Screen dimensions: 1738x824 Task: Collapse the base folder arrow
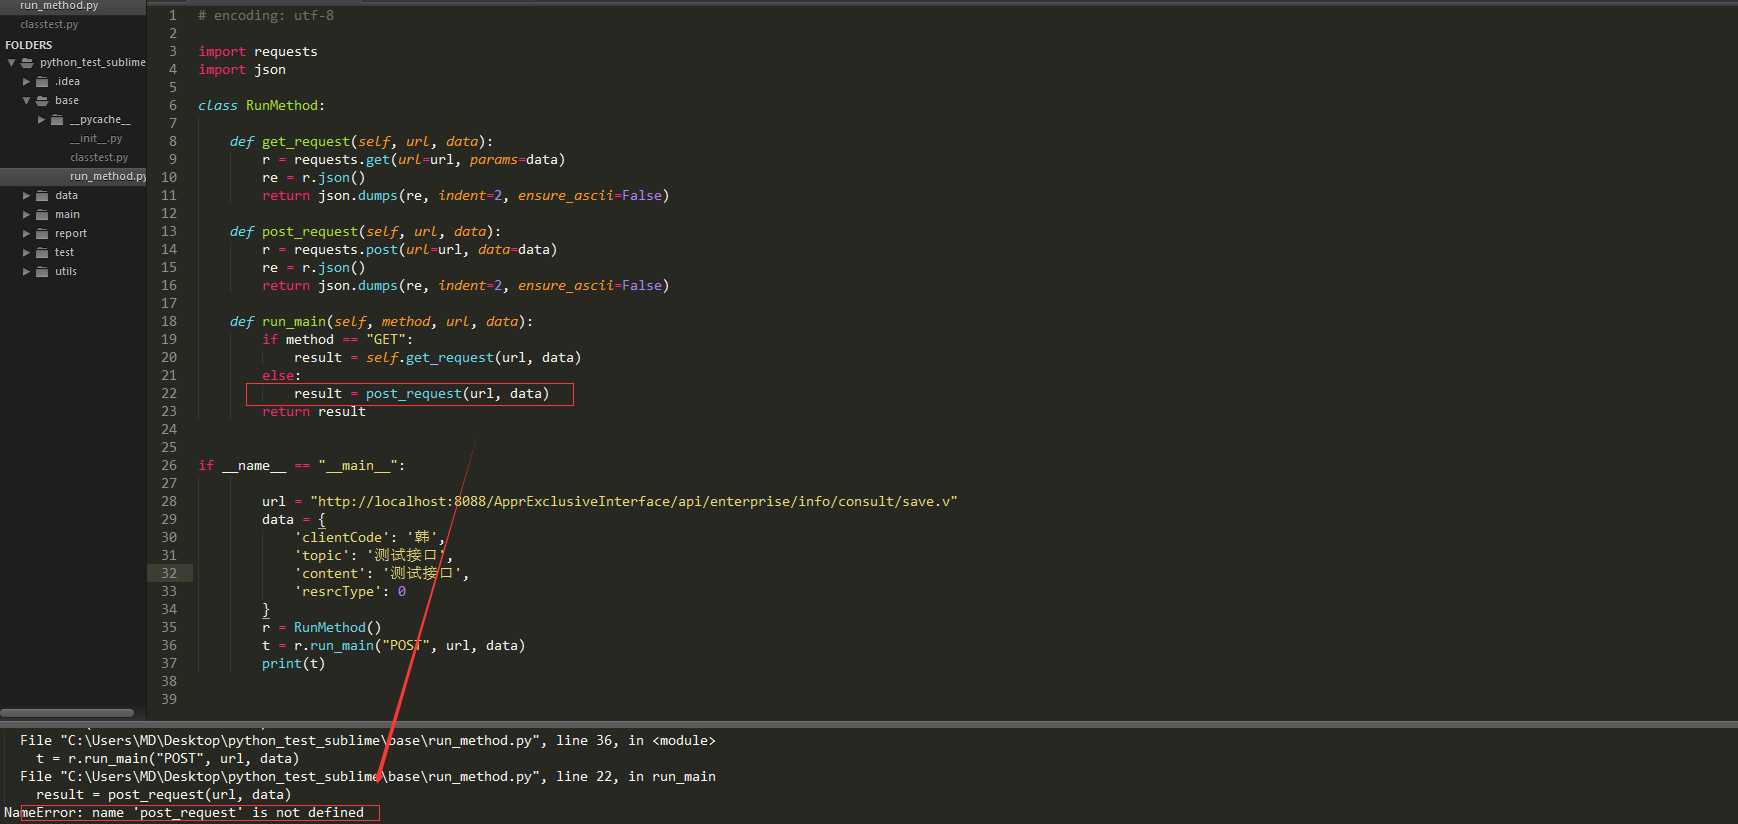(26, 101)
